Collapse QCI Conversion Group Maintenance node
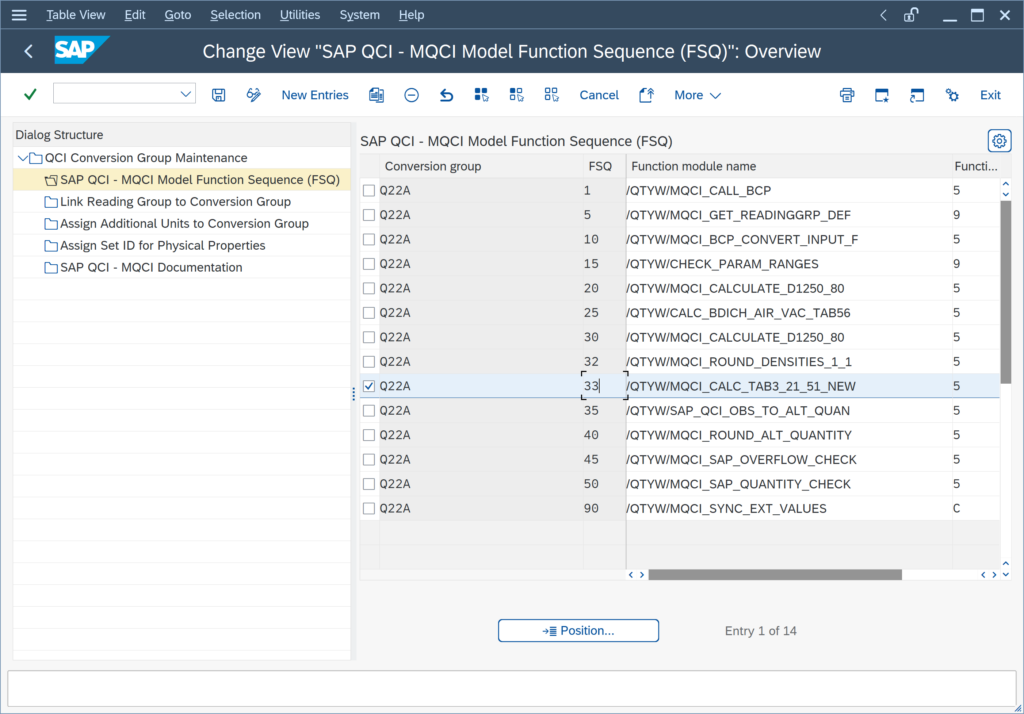This screenshot has width=1024, height=714. point(22,158)
